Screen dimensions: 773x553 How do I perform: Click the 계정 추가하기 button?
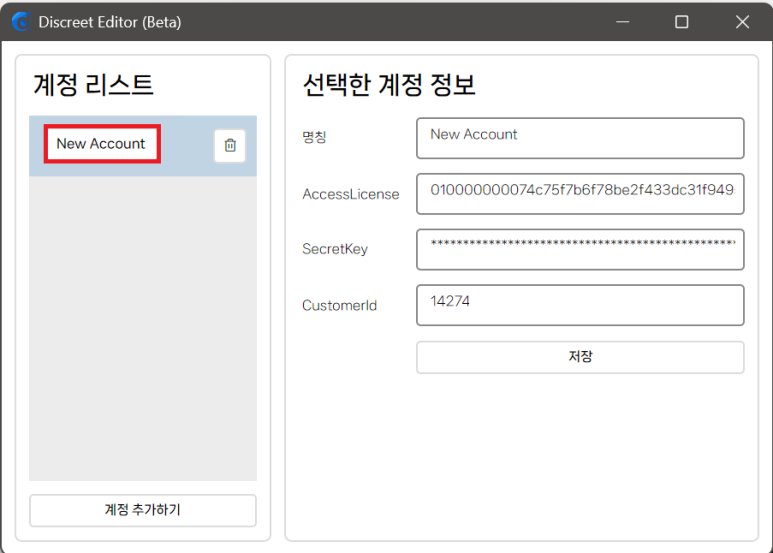(x=142, y=510)
